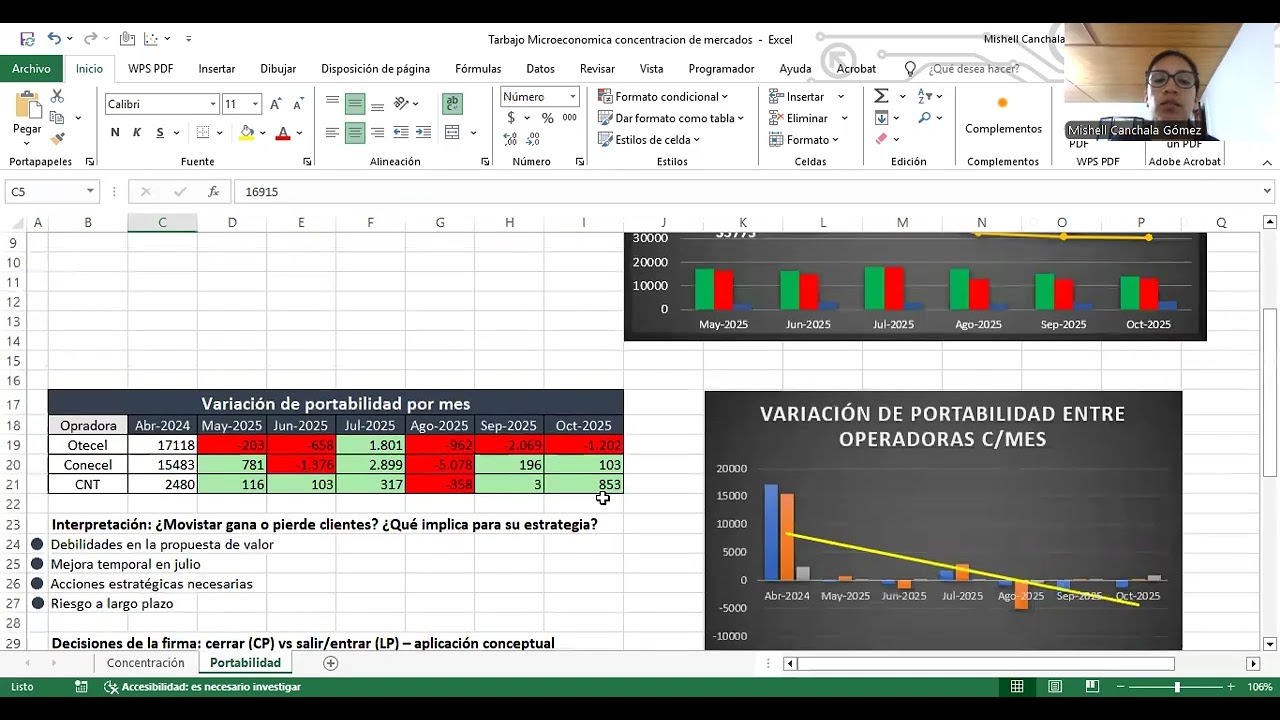Increase decimal places

pyautogui.click(x=510, y=140)
